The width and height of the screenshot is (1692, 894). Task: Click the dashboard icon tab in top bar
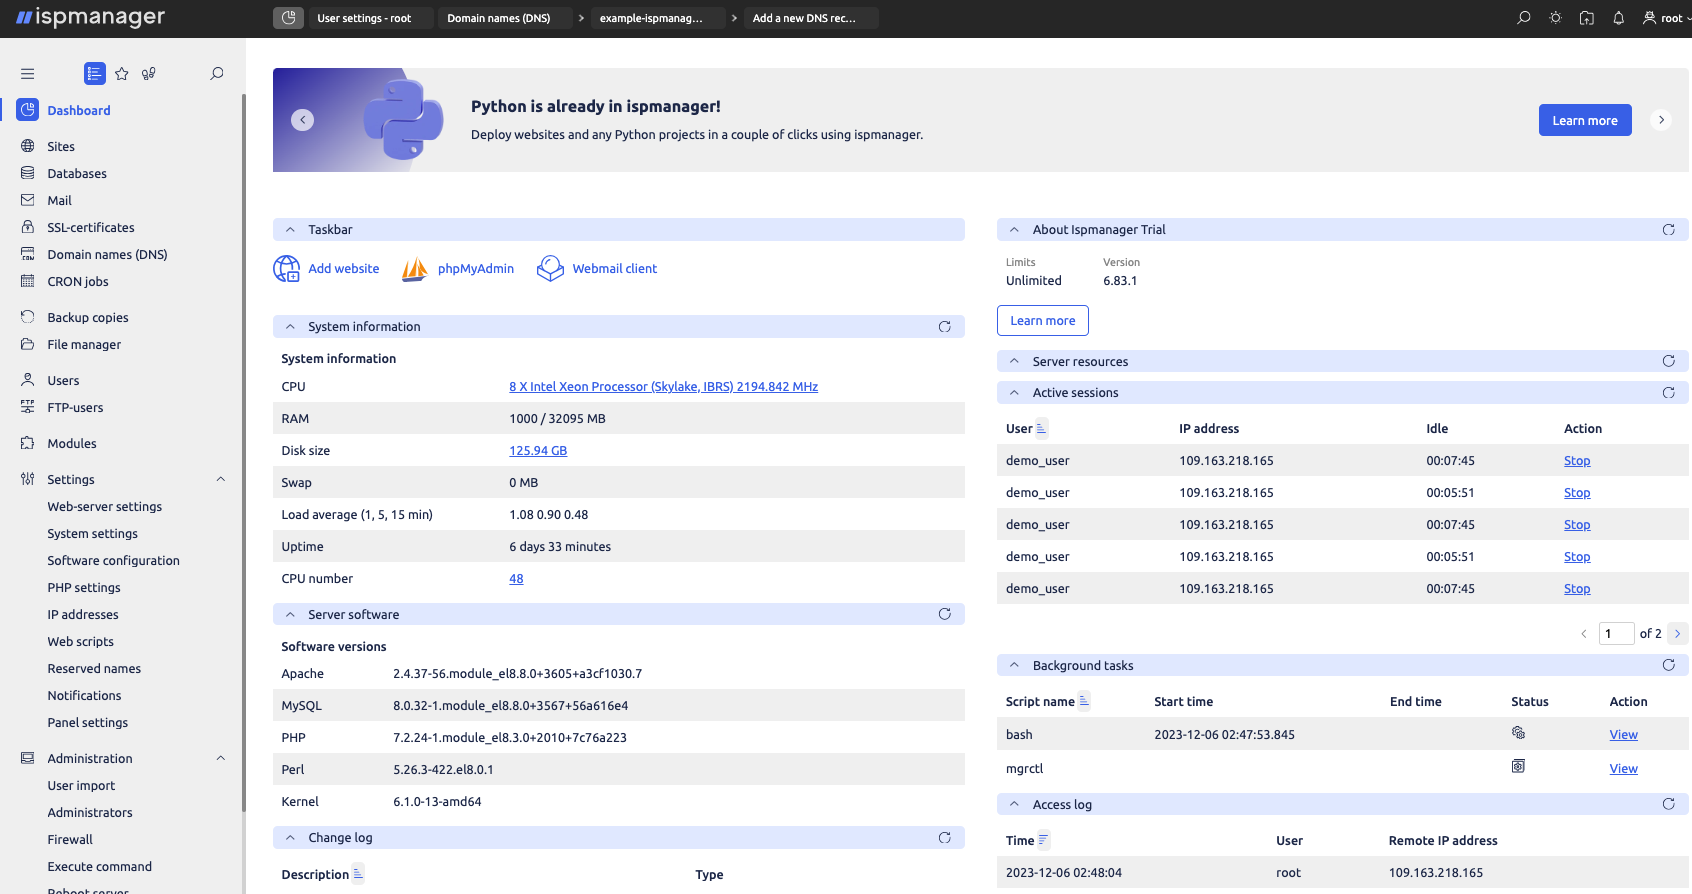288,18
